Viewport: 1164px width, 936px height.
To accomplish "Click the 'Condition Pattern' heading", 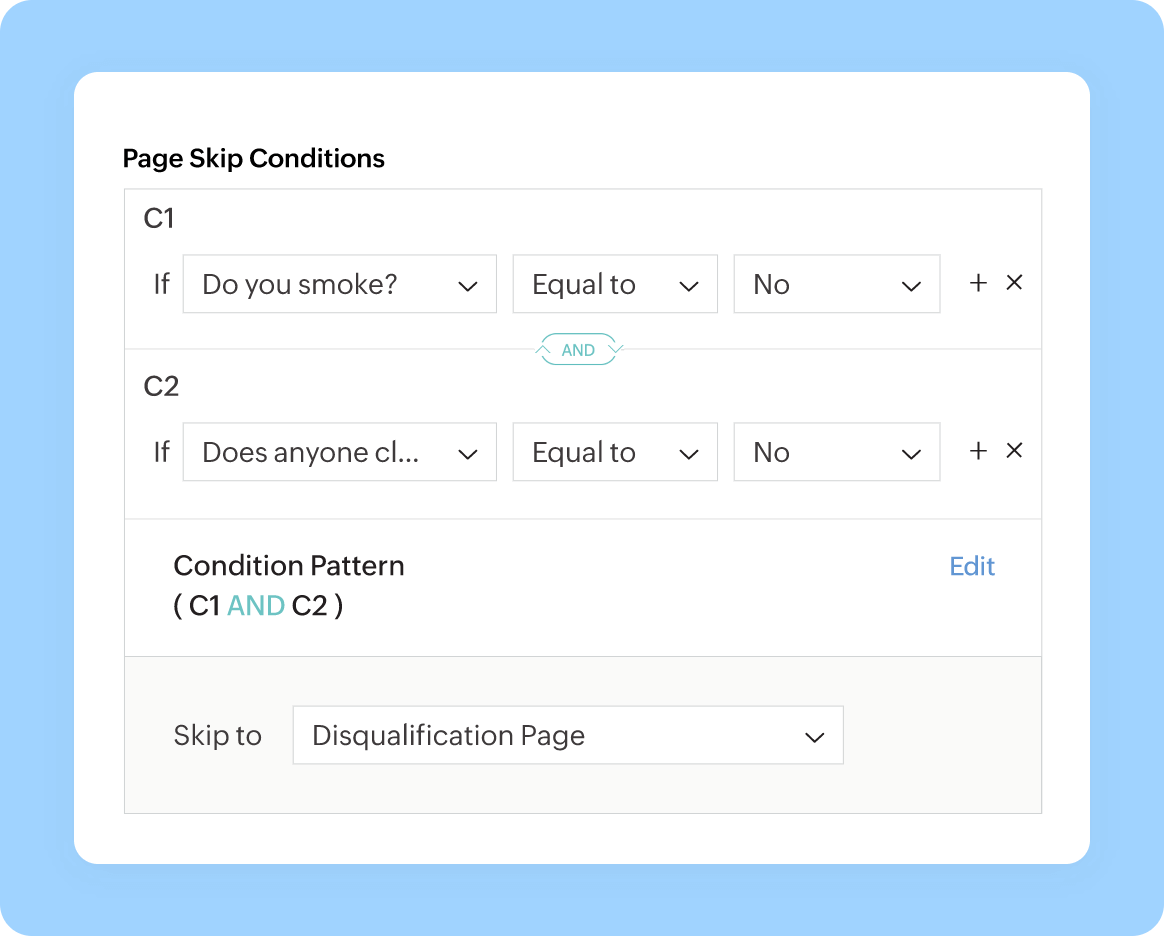I will click(x=289, y=566).
